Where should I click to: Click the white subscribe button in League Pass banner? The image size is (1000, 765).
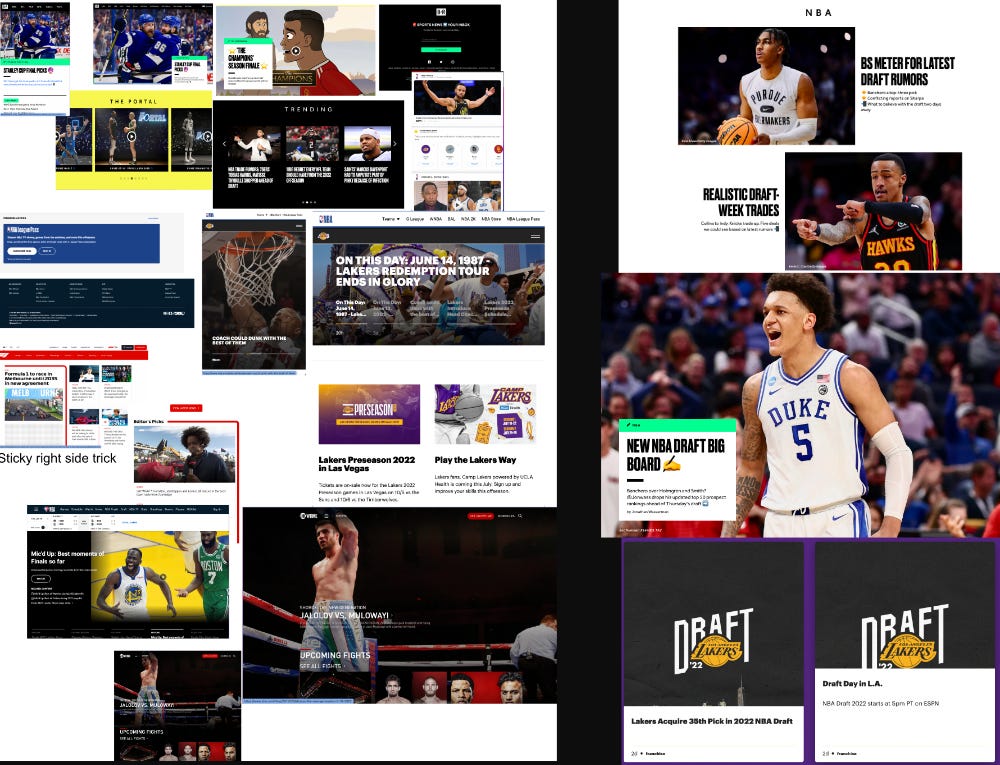[22, 251]
